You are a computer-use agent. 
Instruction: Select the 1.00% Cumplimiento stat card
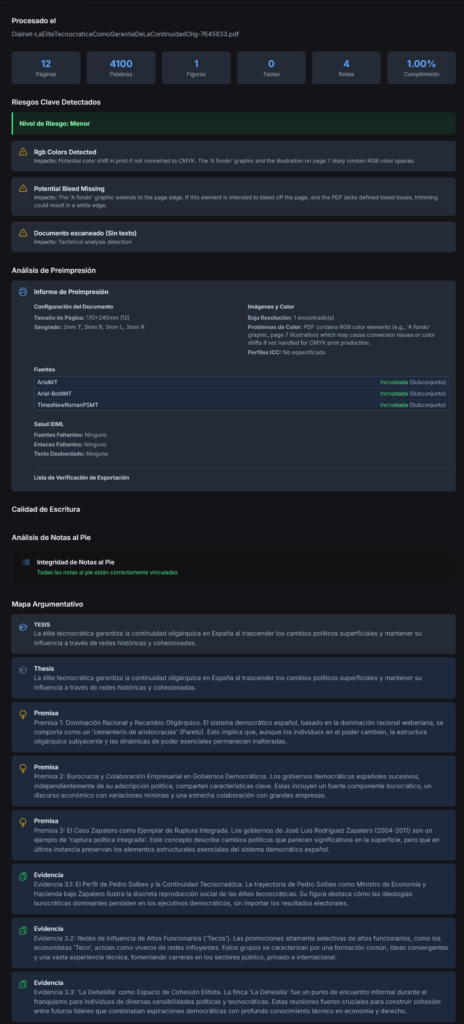coord(422,68)
